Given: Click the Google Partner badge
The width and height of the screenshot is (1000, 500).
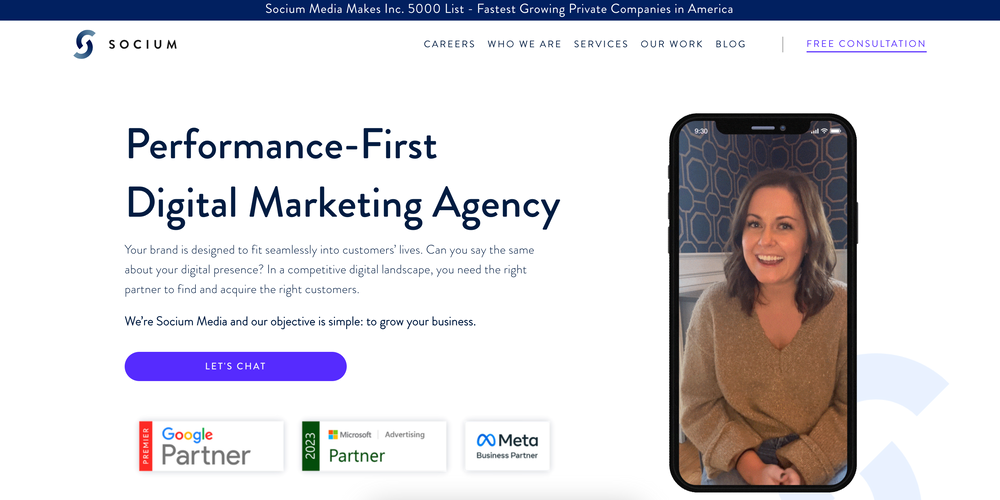Looking at the screenshot, I should pyautogui.click(x=211, y=446).
